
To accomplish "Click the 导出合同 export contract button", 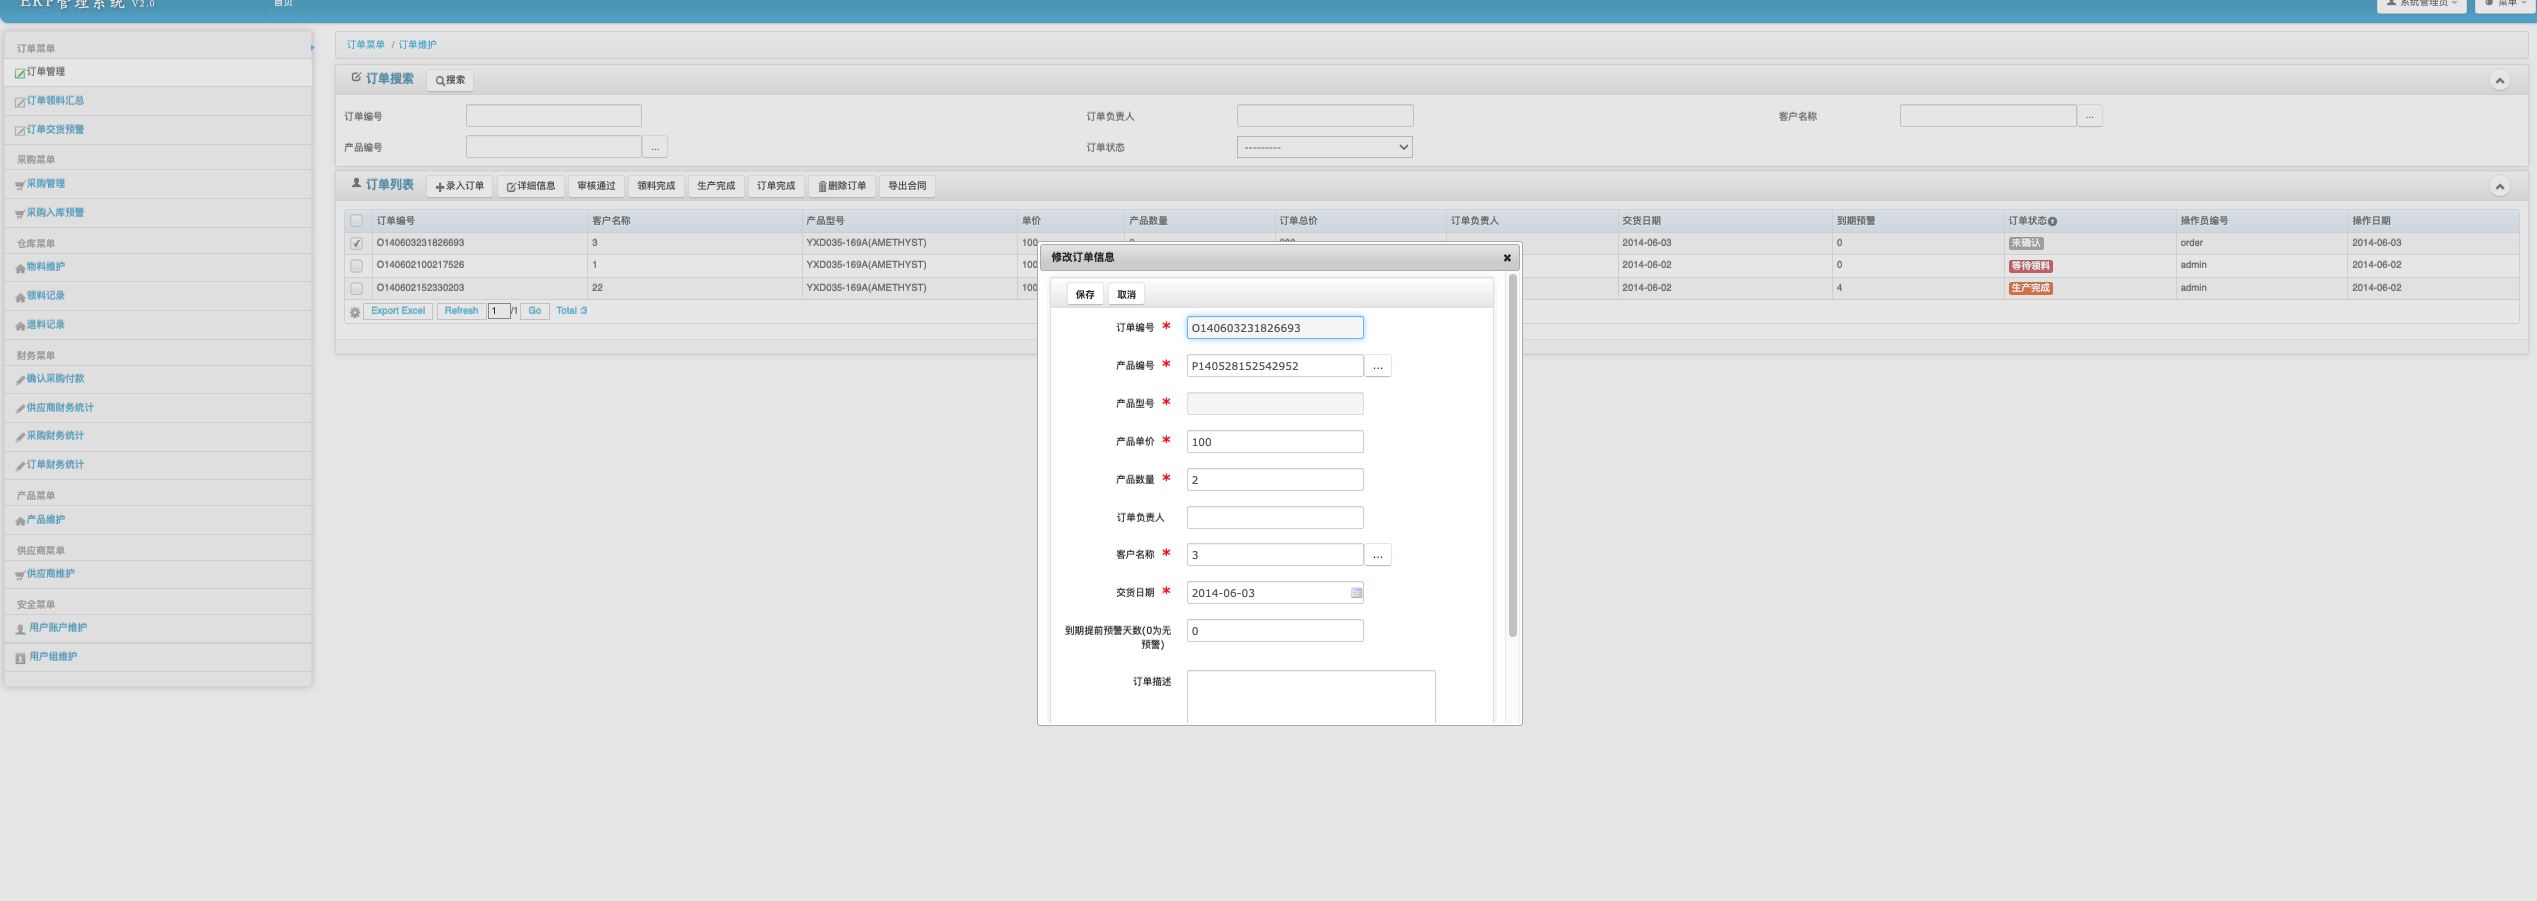I will point(907,186).
